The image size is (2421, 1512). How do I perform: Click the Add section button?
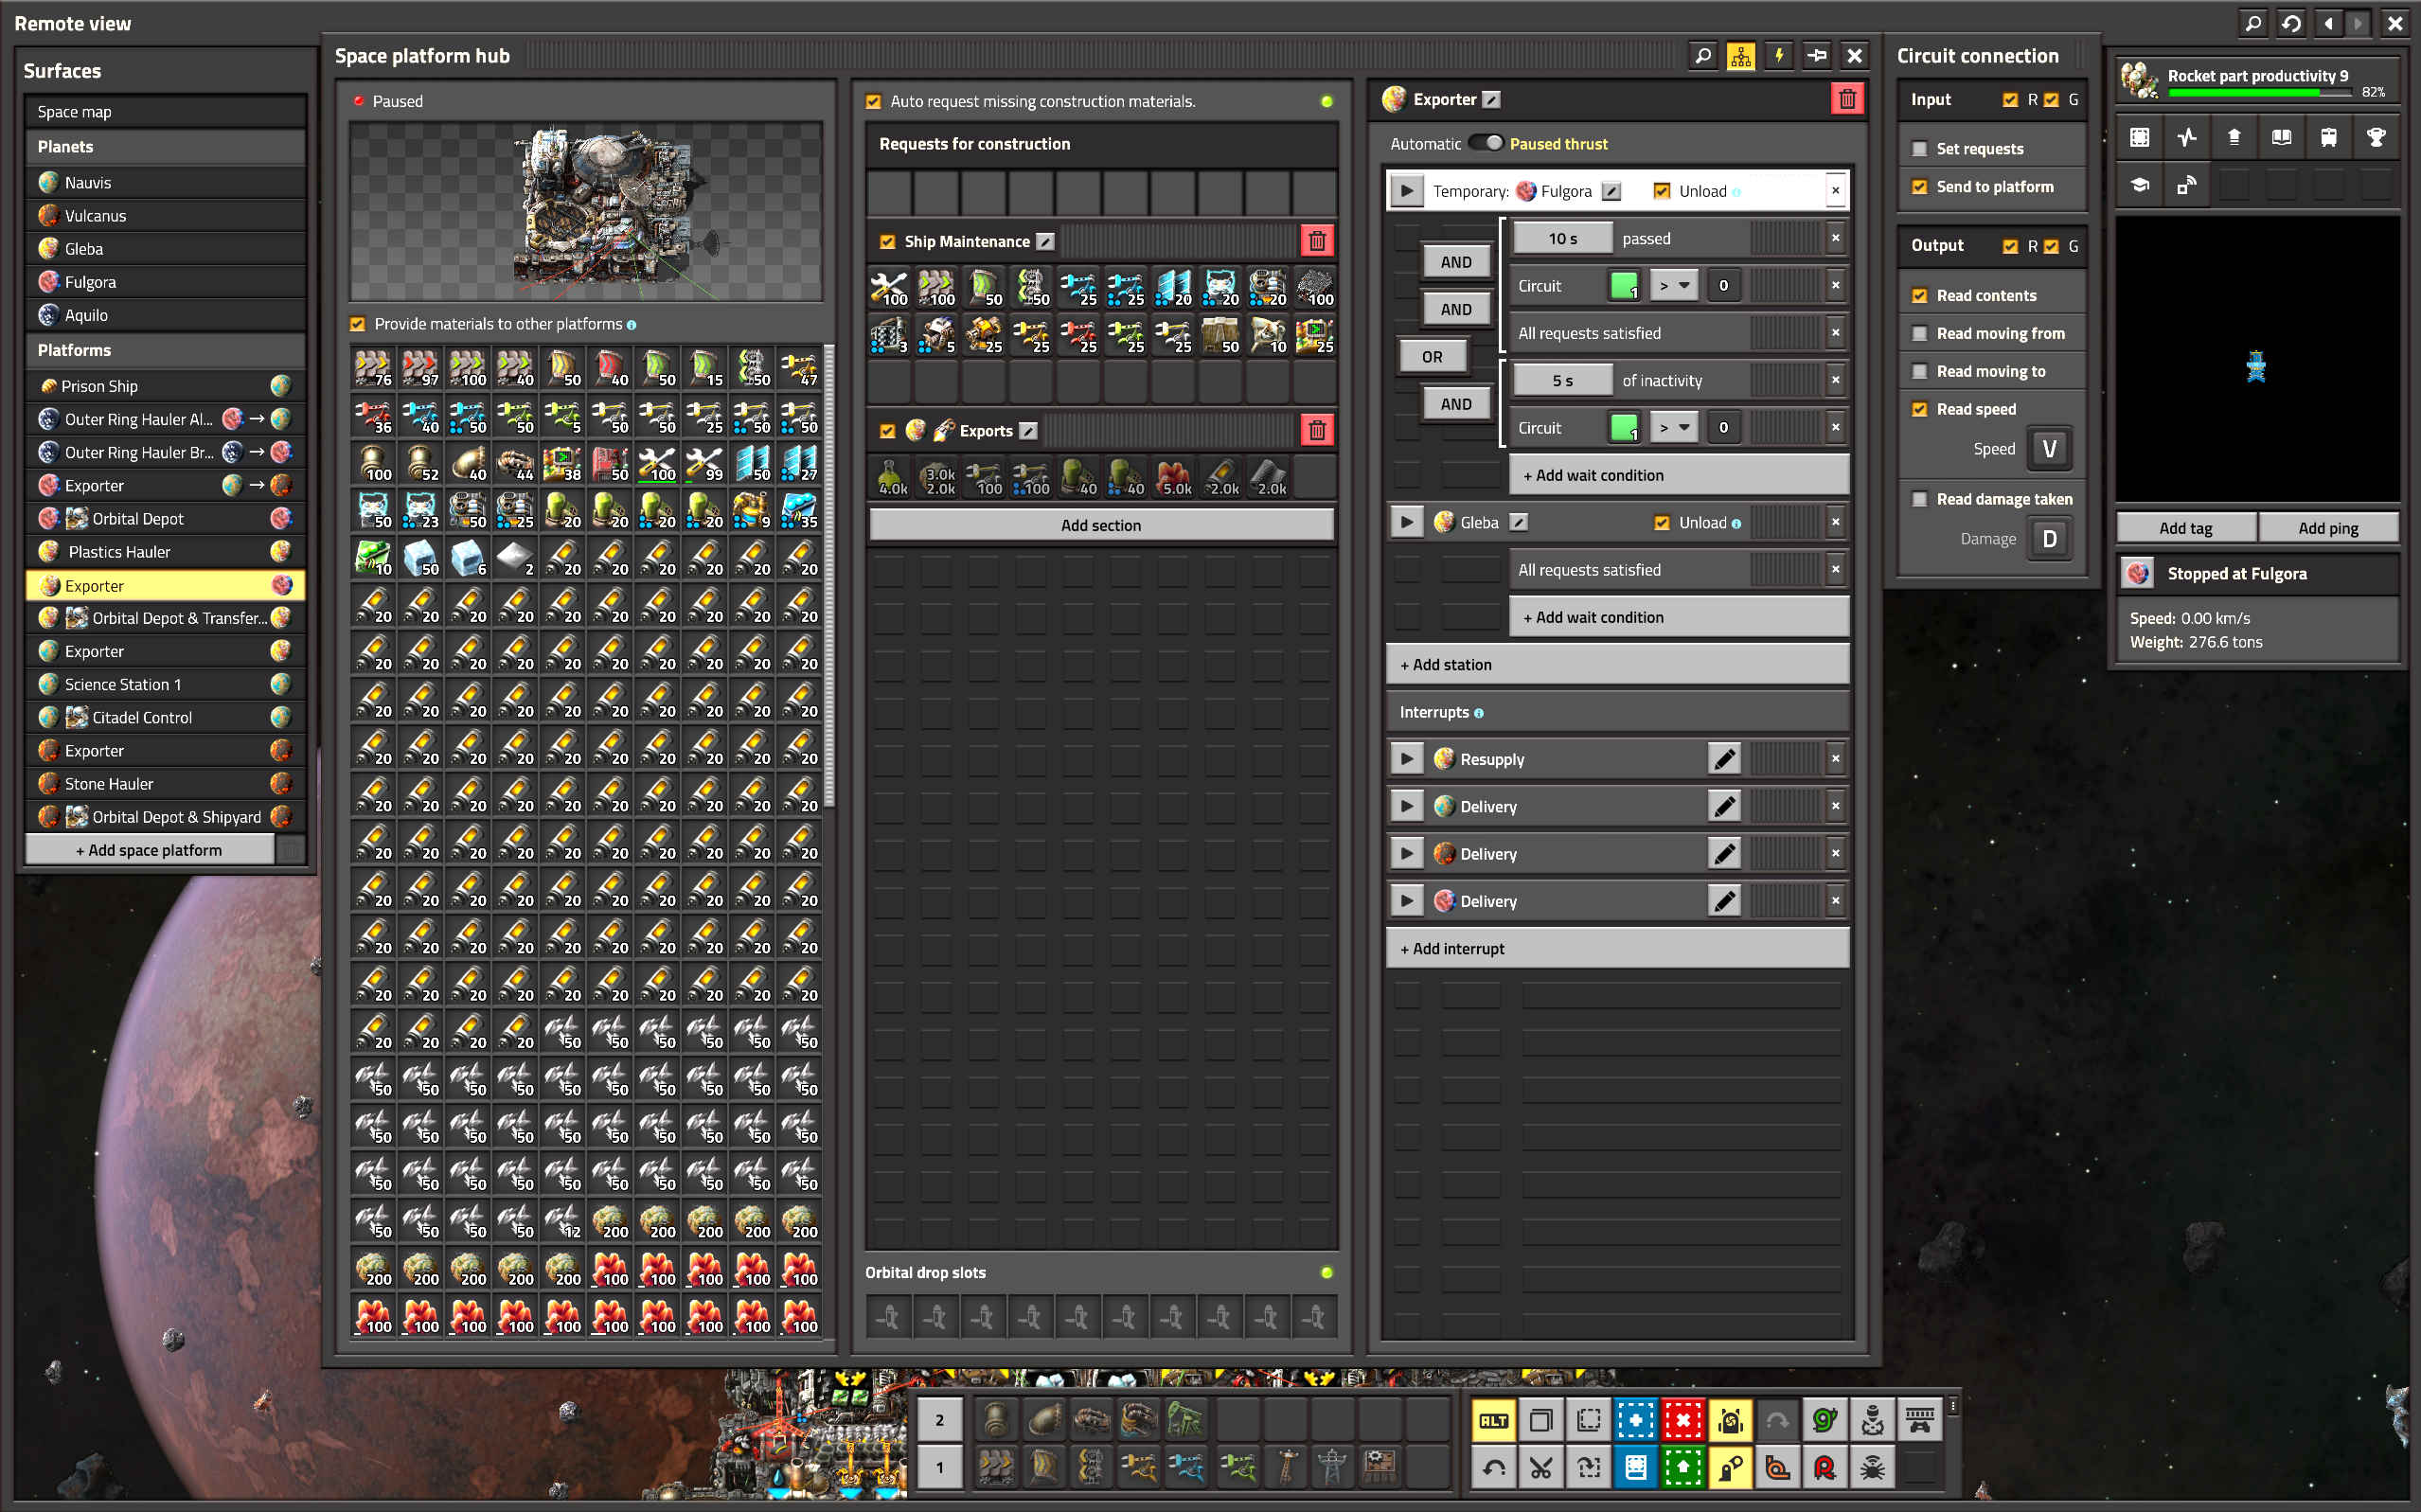pos(1100,524)
